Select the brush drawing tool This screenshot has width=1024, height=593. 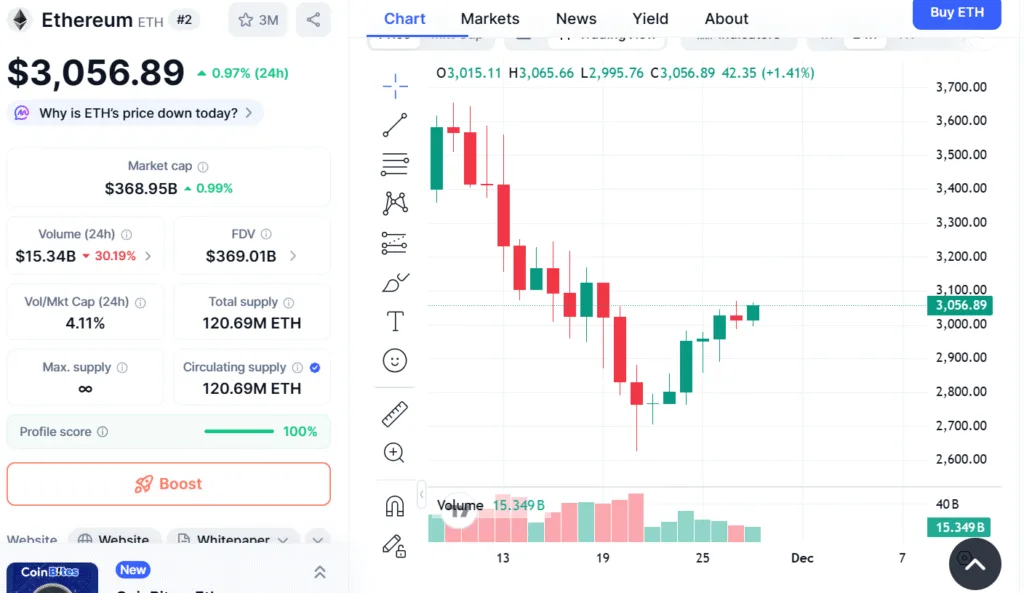394,282
